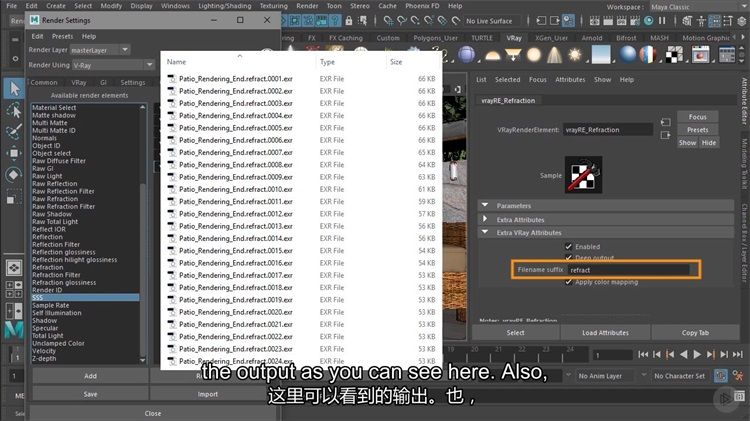Select Refraction in render elements list

[x=48, y=267]
